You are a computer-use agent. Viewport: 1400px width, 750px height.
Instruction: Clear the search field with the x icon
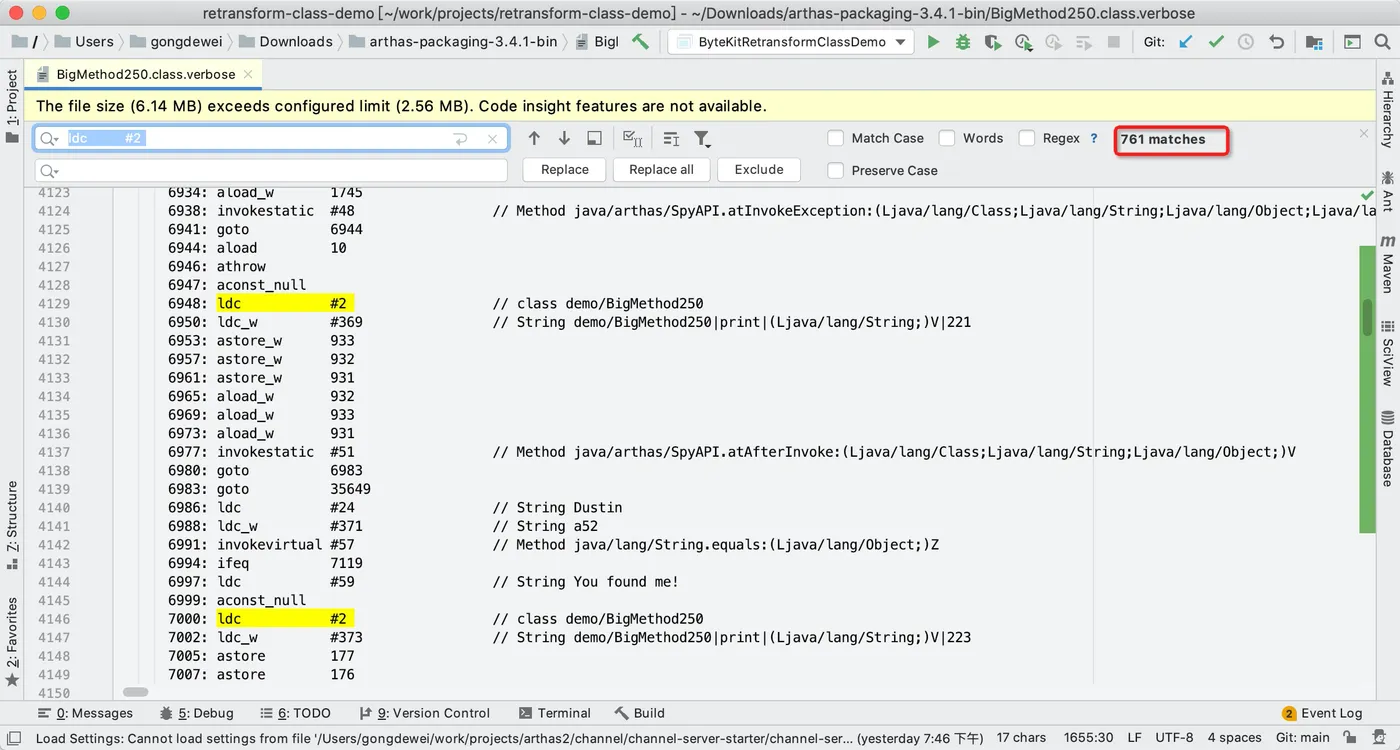[492, 139]
